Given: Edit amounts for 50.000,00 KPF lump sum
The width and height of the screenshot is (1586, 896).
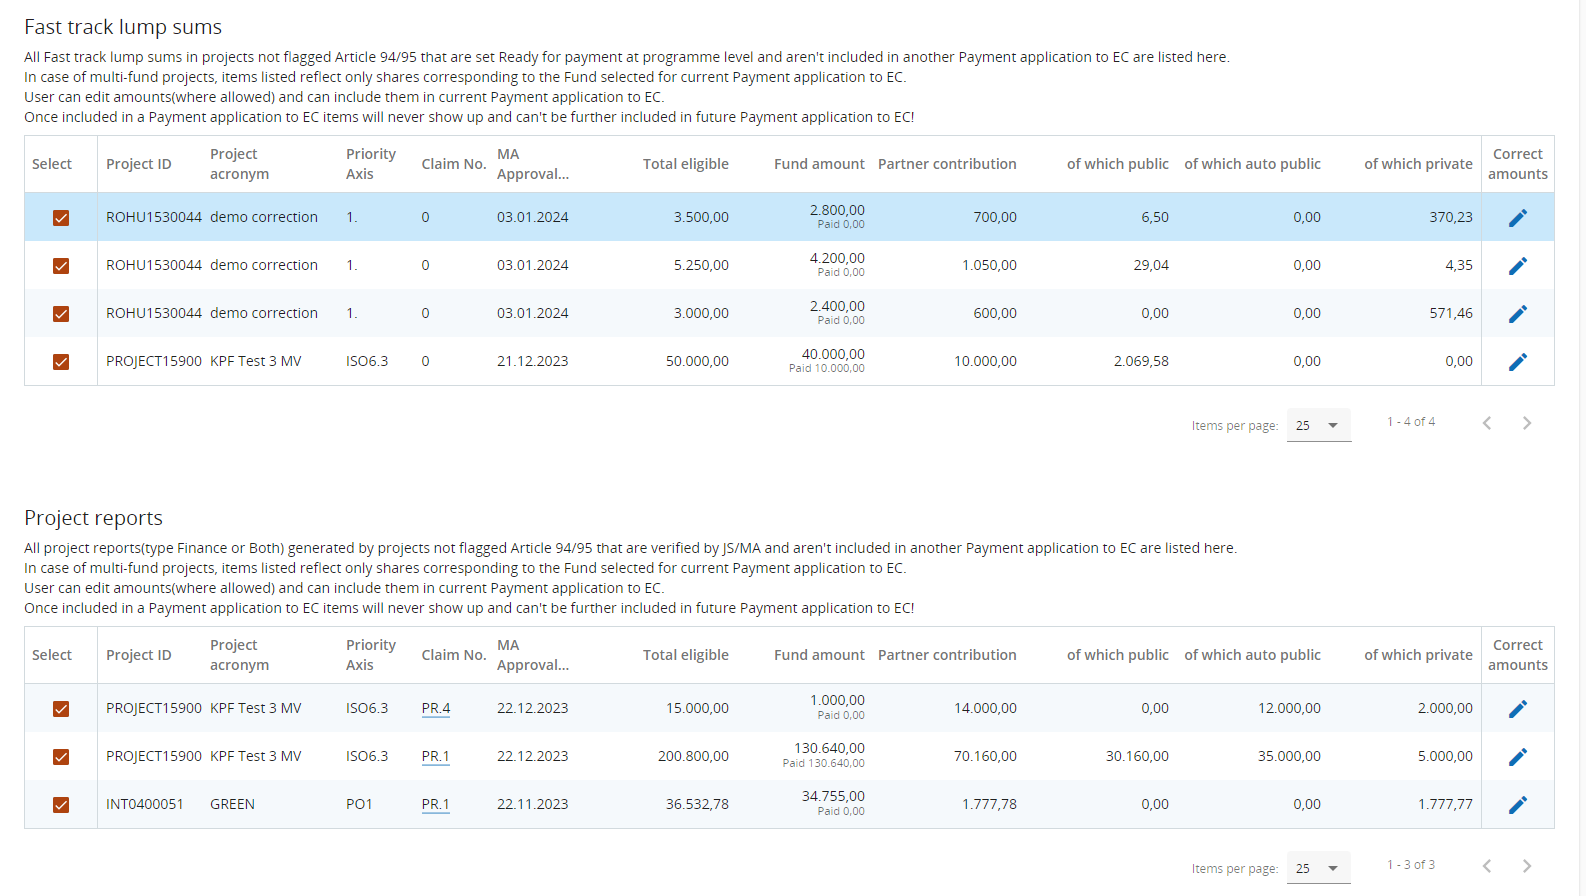Looking at the screenshot, I should [x=1517, y=362].
